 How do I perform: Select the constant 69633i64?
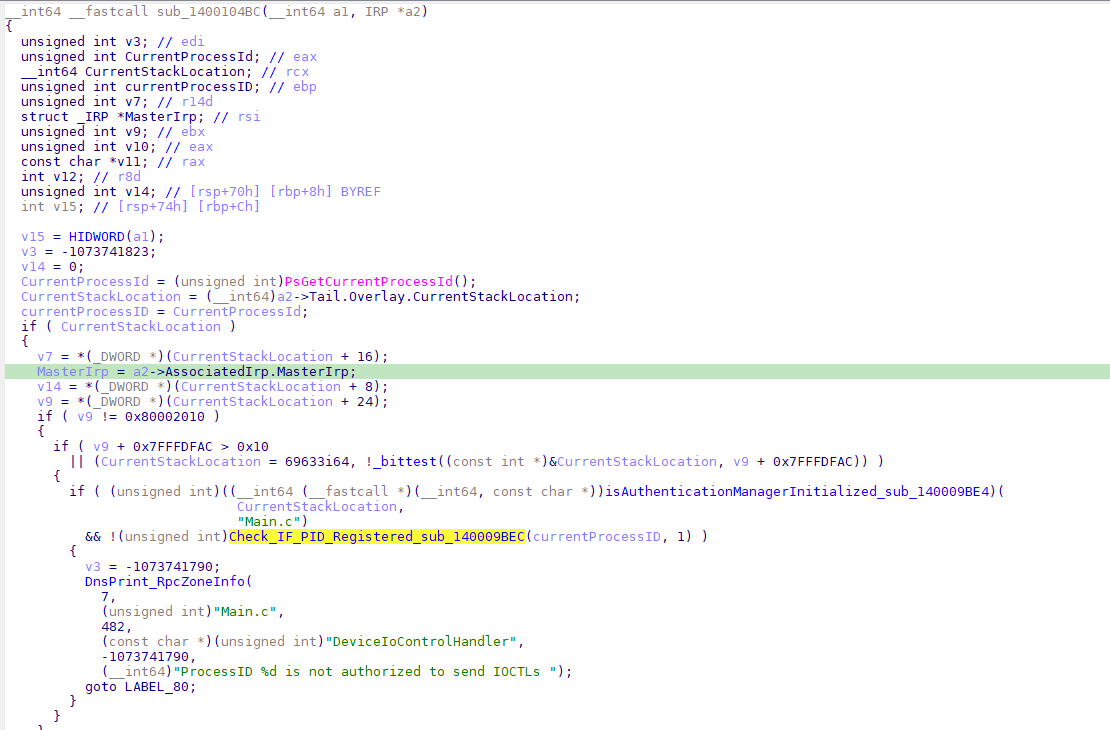click(x=317, y=462)
